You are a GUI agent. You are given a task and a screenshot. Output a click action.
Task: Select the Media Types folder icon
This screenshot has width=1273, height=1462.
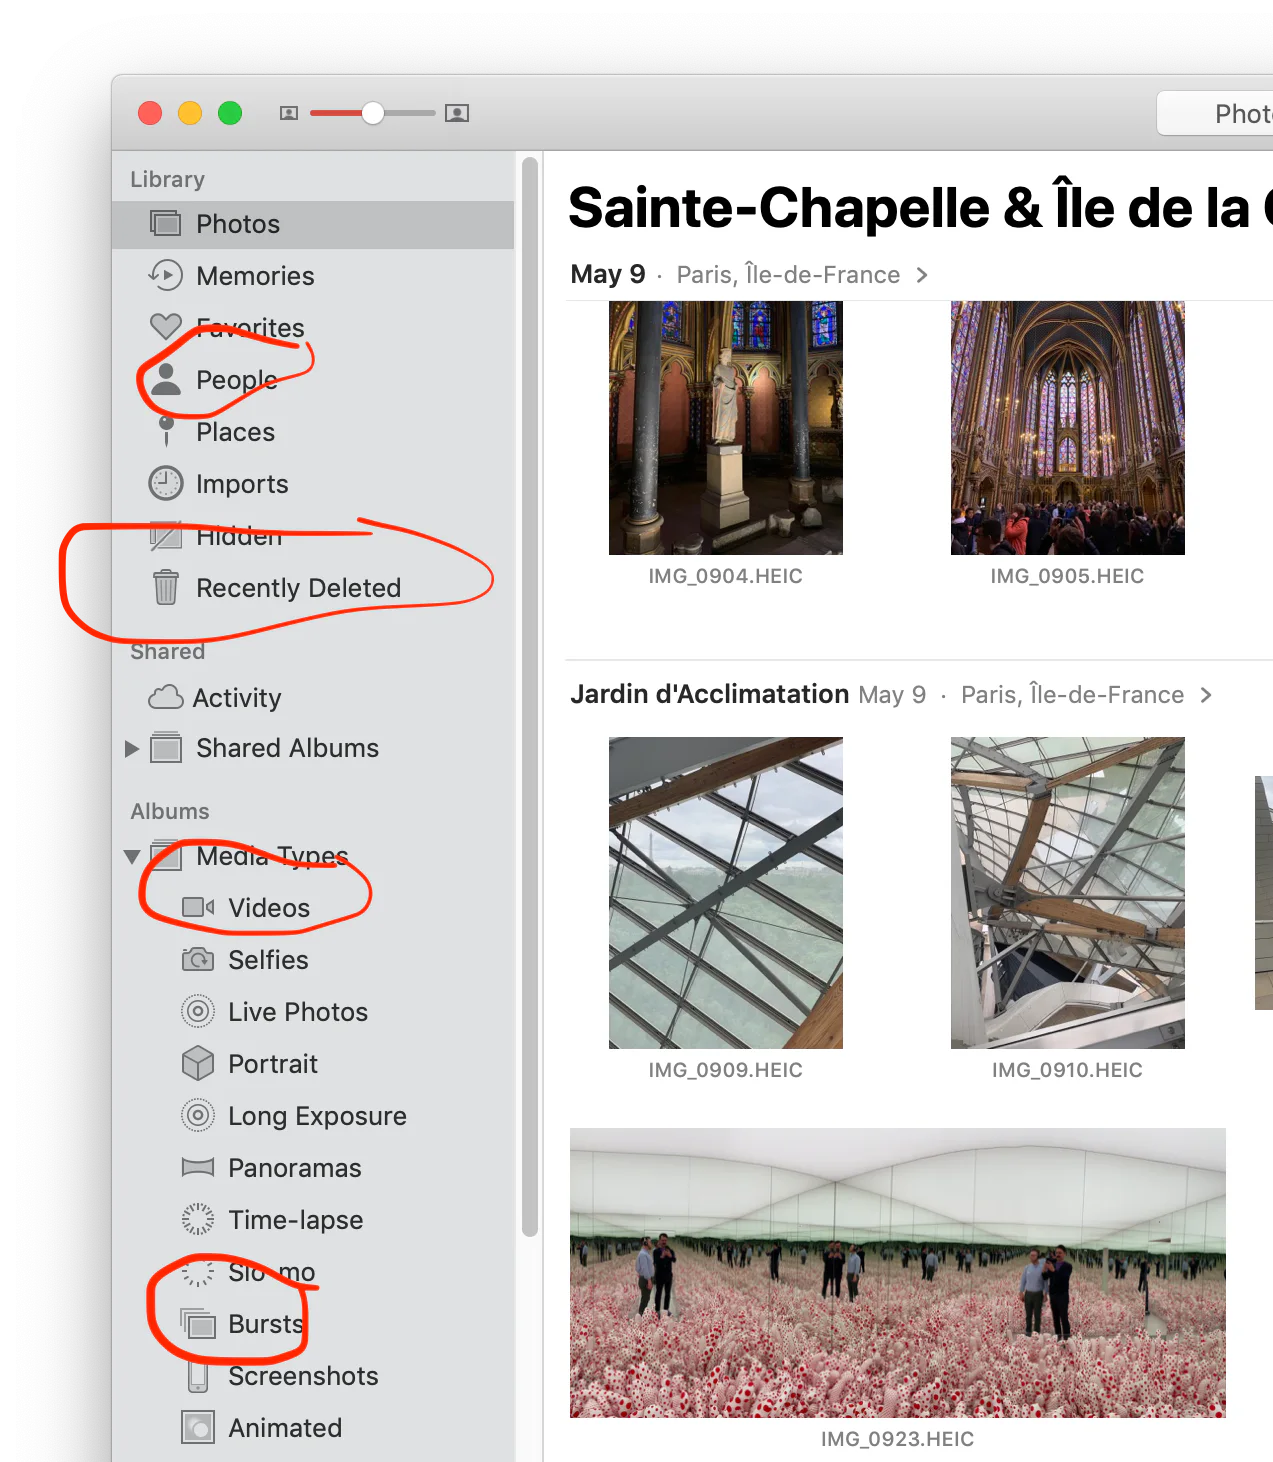coord(166,855)
